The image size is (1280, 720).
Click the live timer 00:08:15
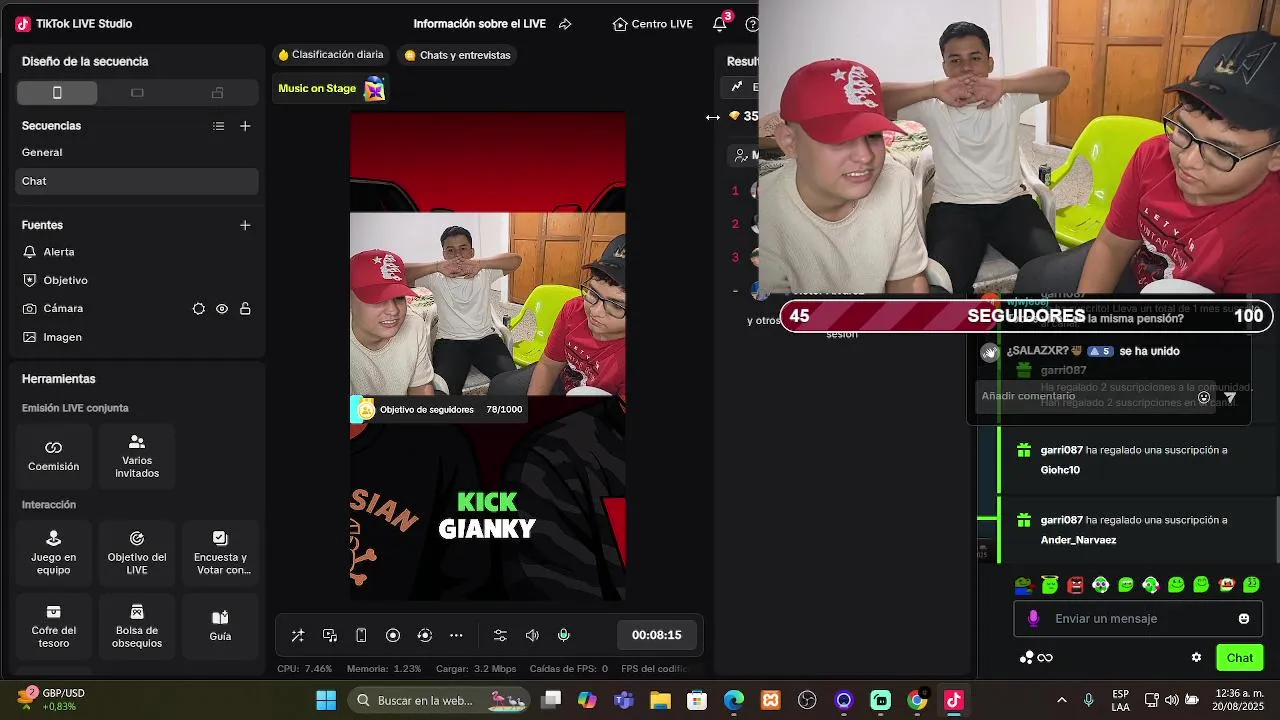tap(656, 635)
